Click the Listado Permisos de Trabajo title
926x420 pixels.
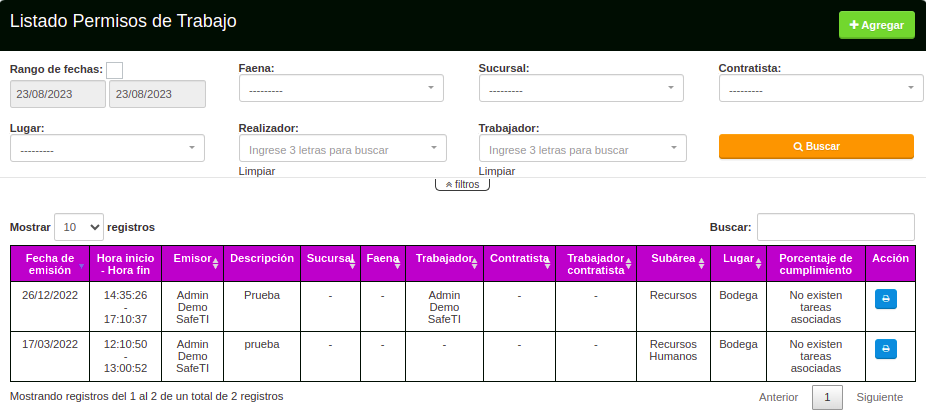pos(123,21)
